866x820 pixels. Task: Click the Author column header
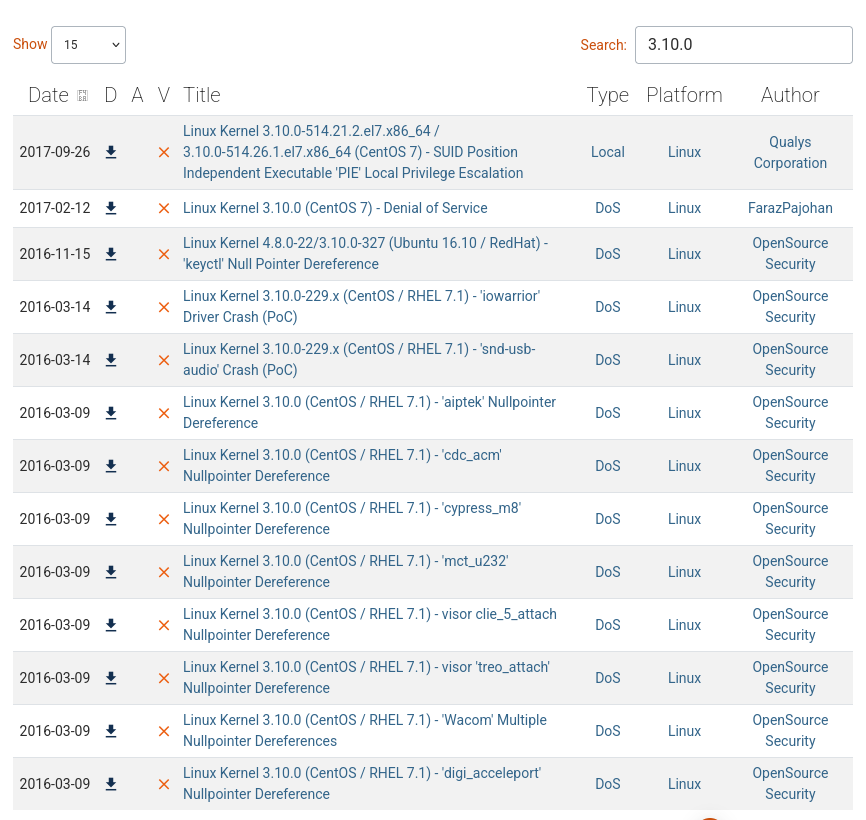790,95
